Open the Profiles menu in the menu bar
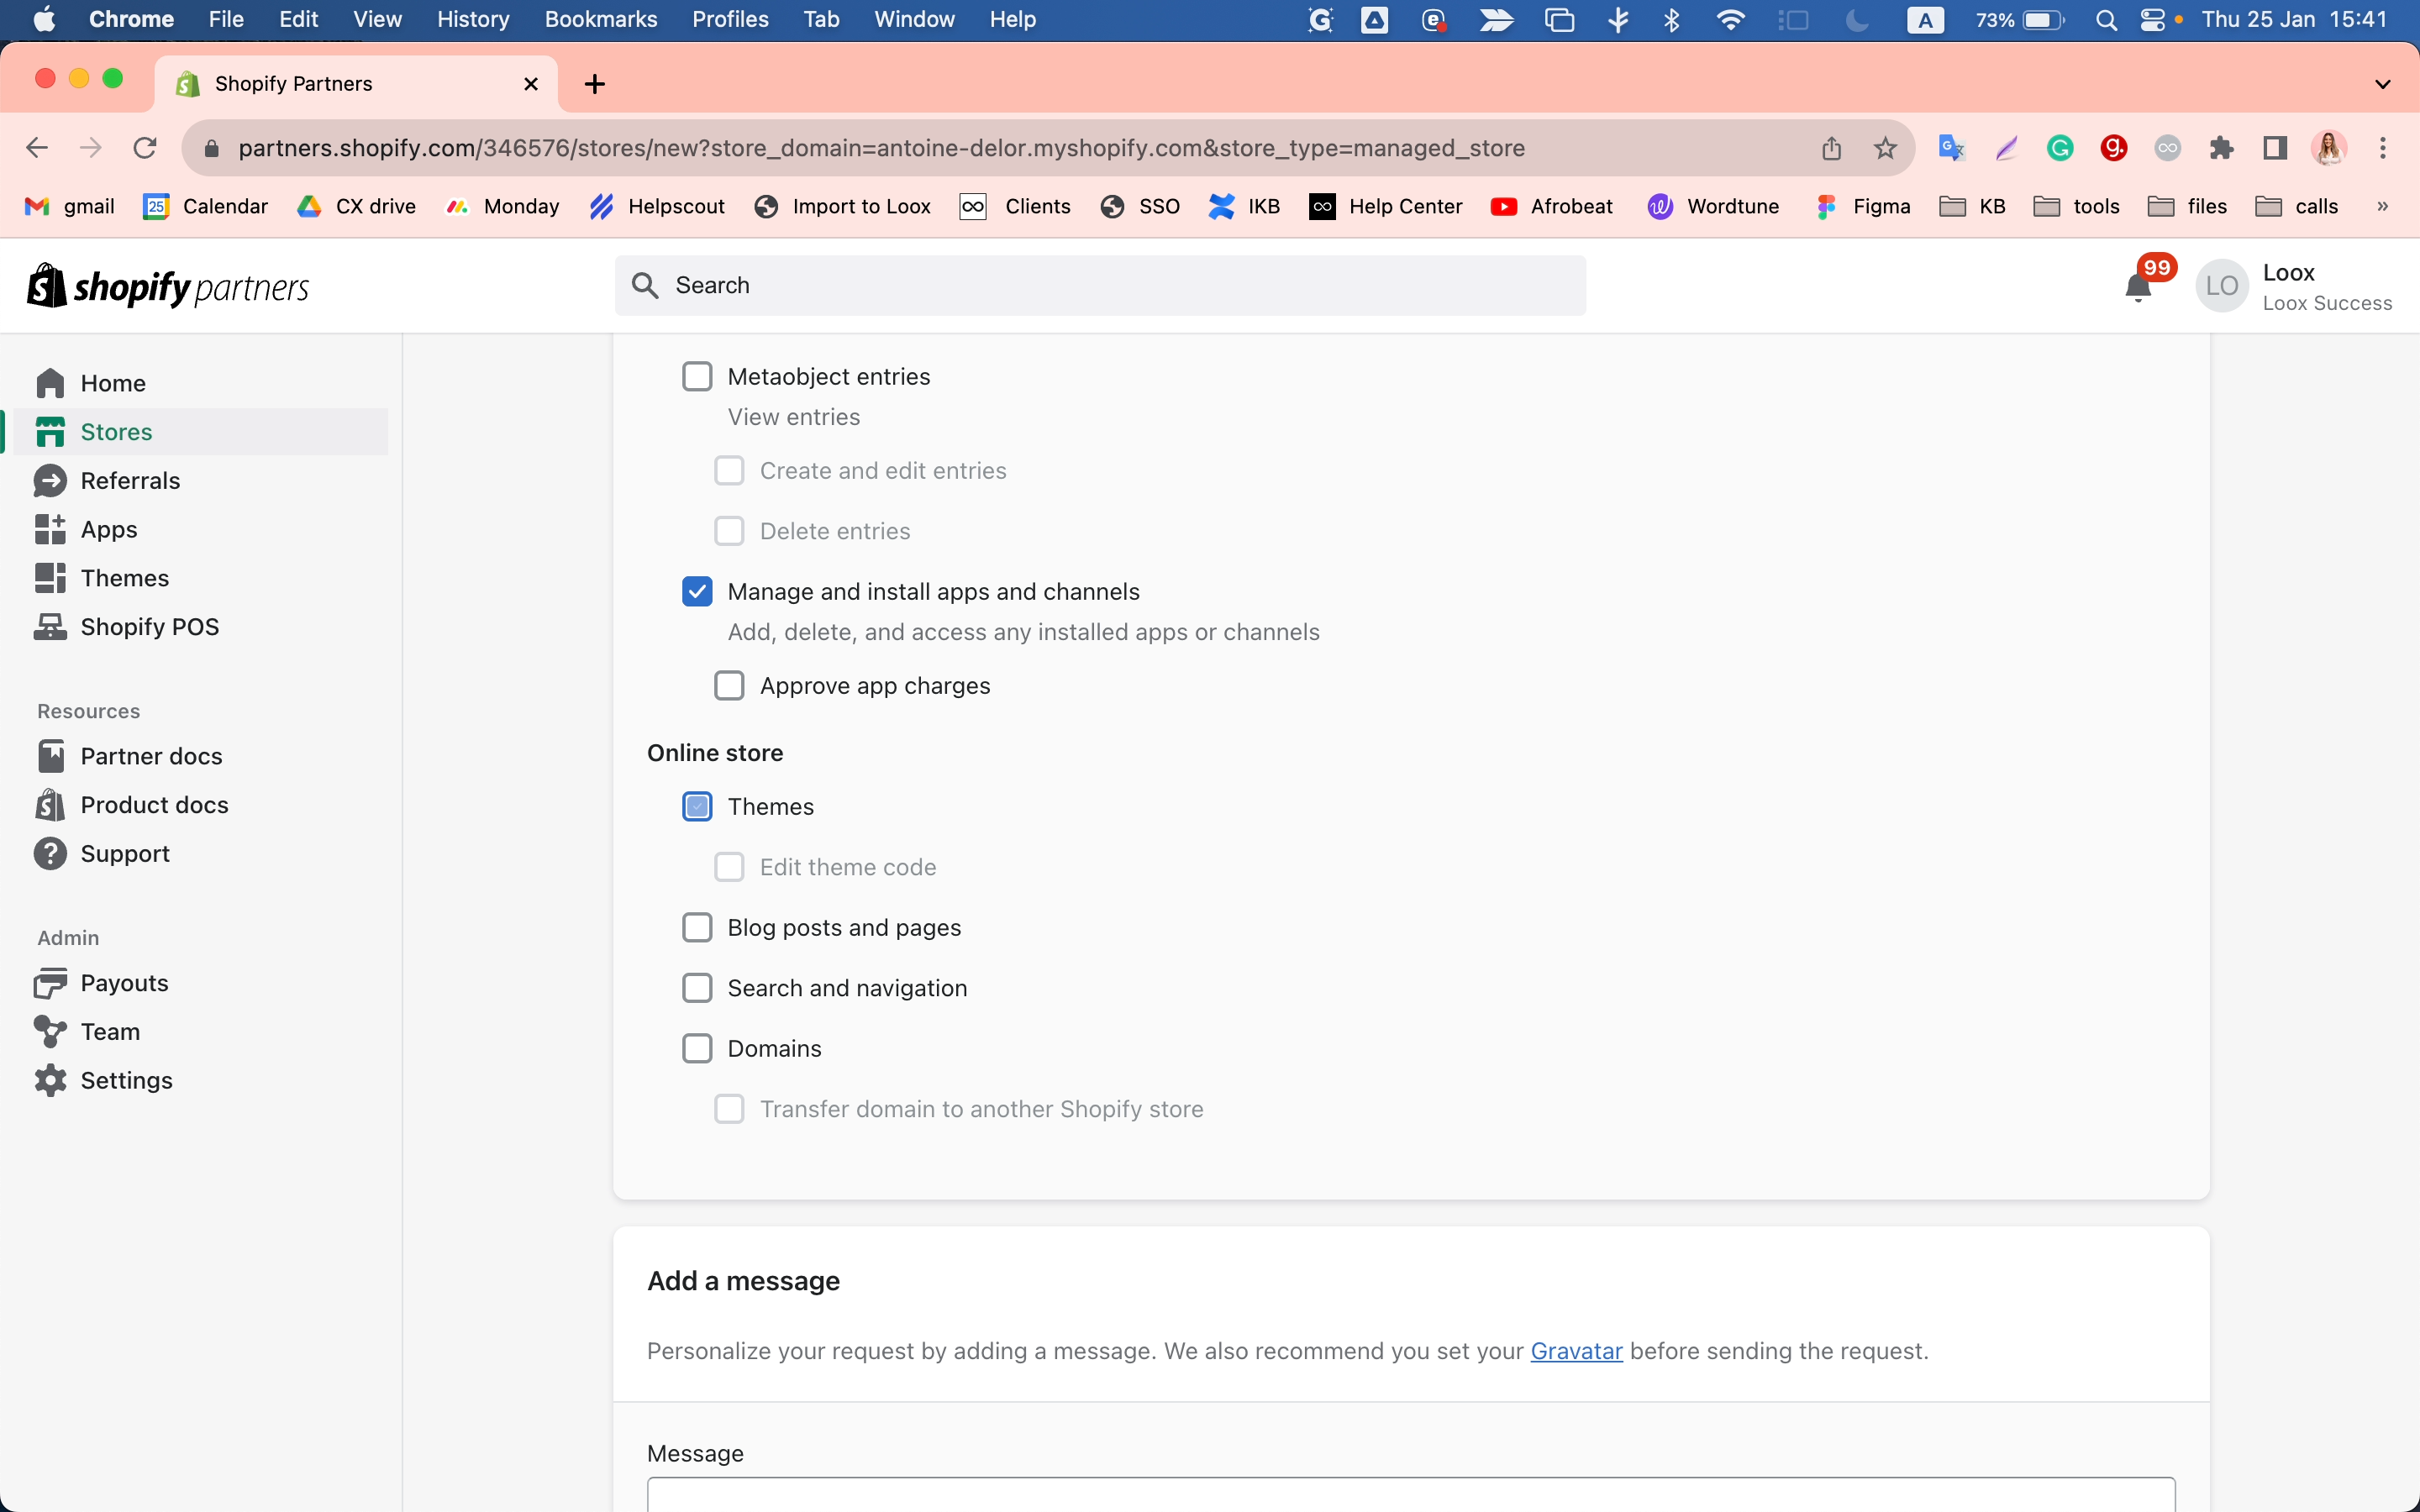 tap(729, 19)
